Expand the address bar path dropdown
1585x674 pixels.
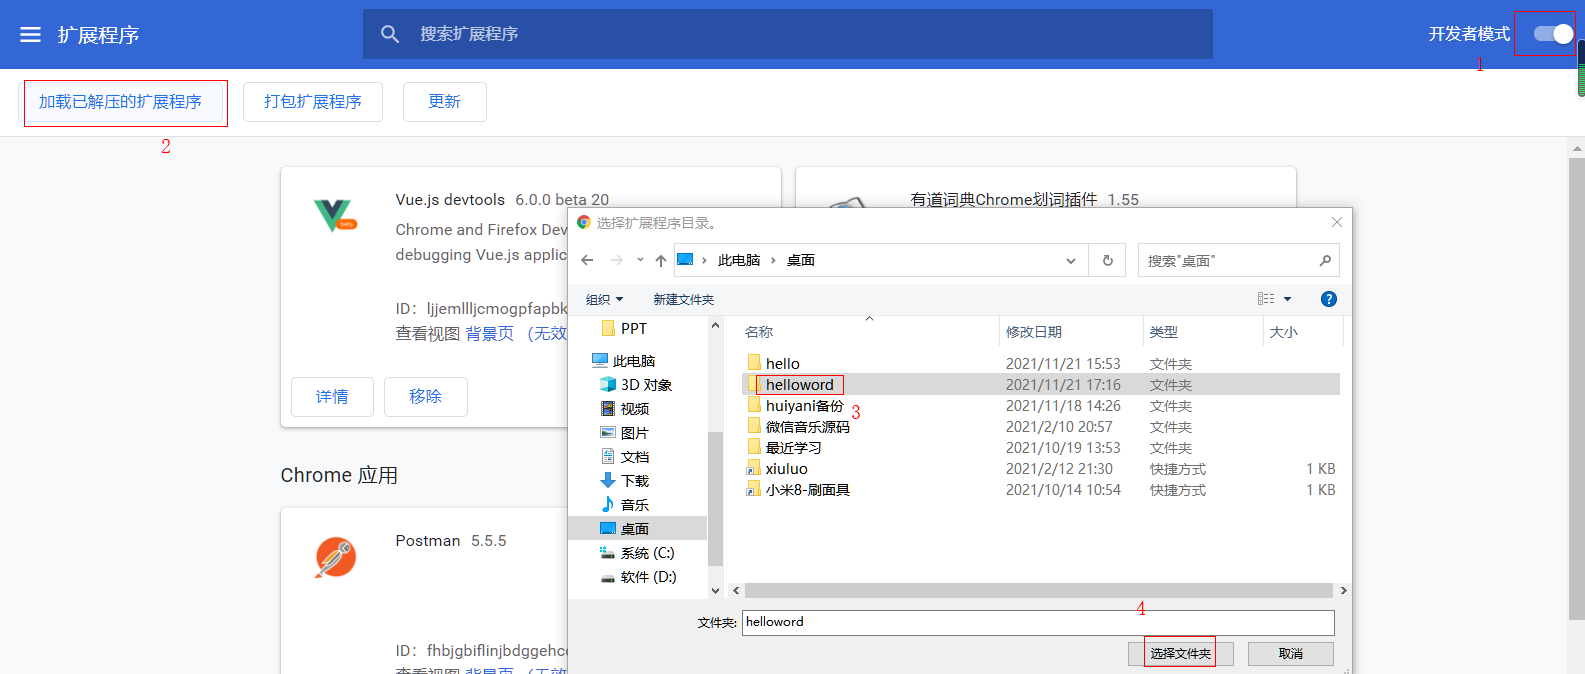1071,261
